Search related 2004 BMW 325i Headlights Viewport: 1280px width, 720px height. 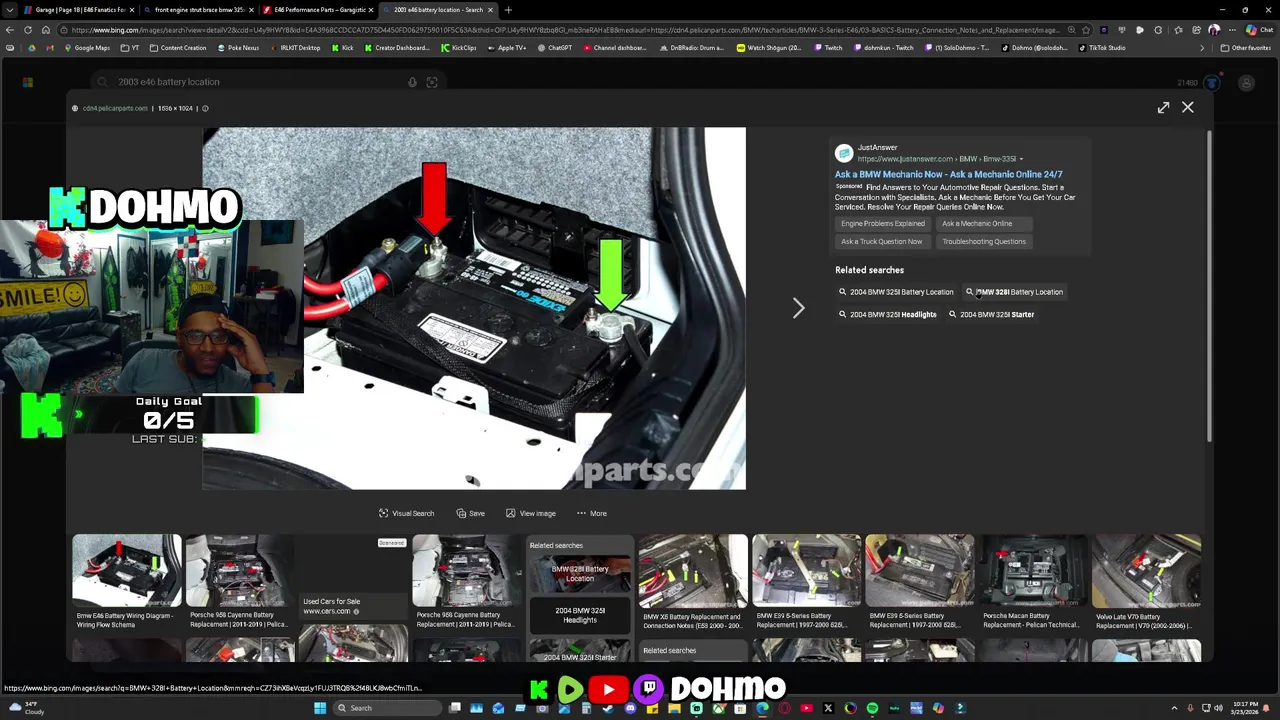(x=888, y=314)
